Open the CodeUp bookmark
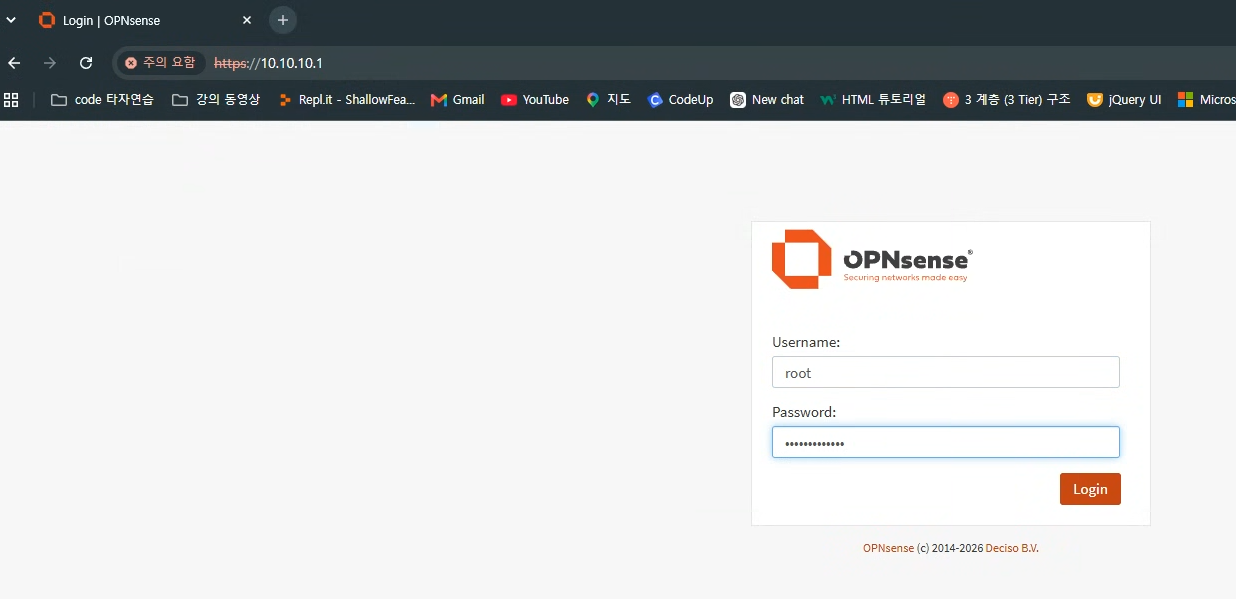 [x=681, y=99]
